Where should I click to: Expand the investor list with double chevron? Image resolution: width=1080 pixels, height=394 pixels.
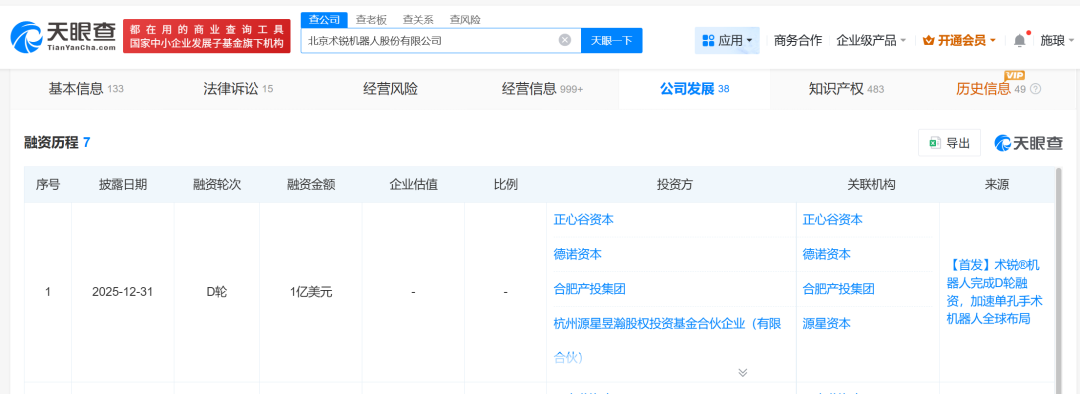742,372
